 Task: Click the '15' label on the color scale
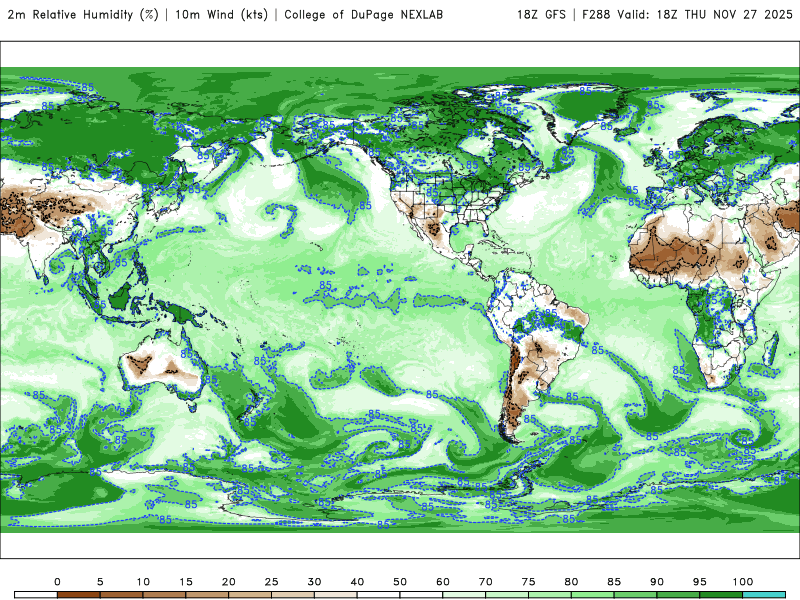[186, 582]
